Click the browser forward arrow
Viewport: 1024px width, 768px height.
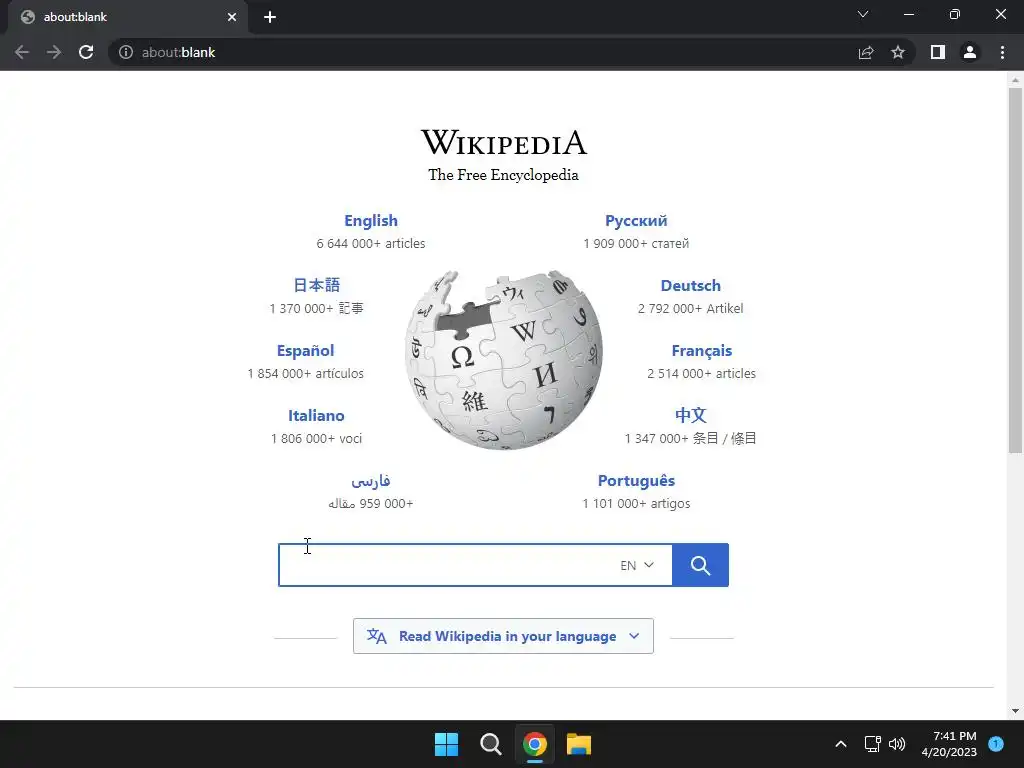[54, 52]
